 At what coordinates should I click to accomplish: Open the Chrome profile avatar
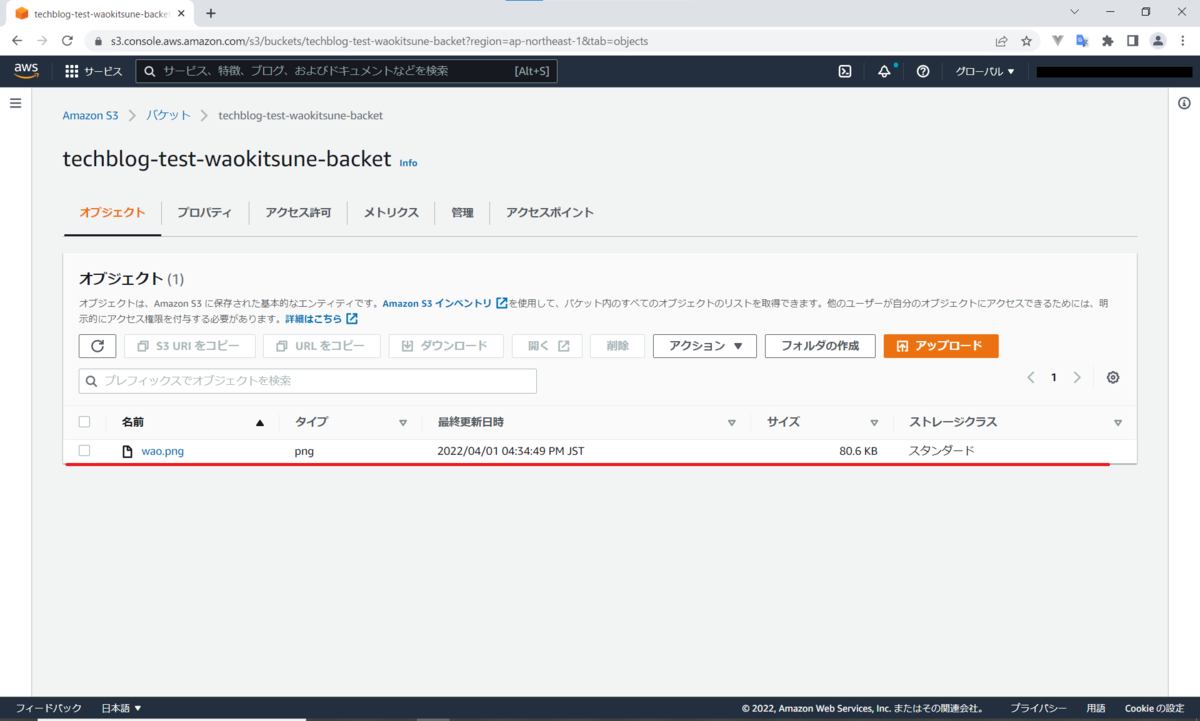click(1158, 41)
